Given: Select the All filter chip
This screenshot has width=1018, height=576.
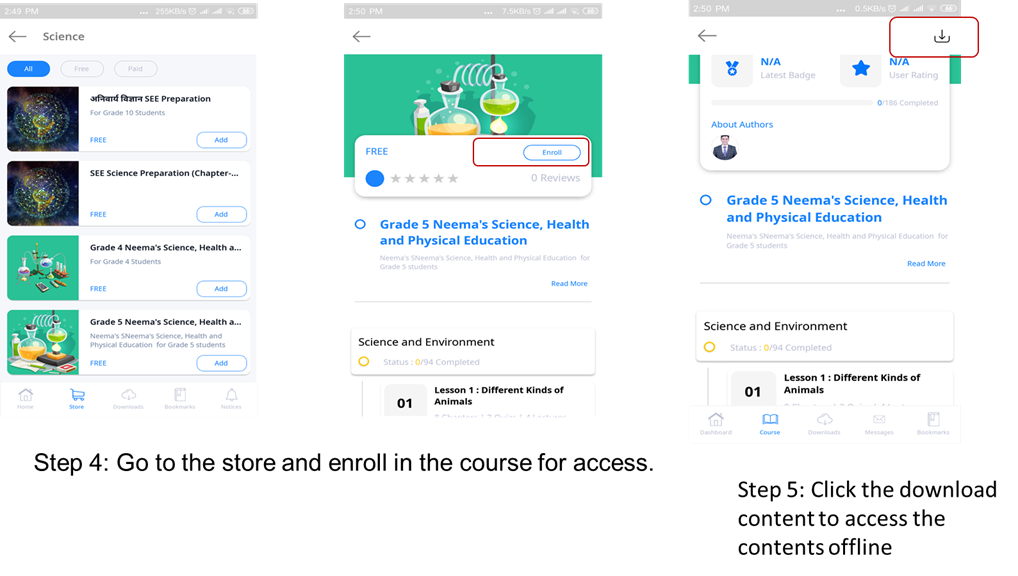Looking at the screenshot, I should point(29,69).
